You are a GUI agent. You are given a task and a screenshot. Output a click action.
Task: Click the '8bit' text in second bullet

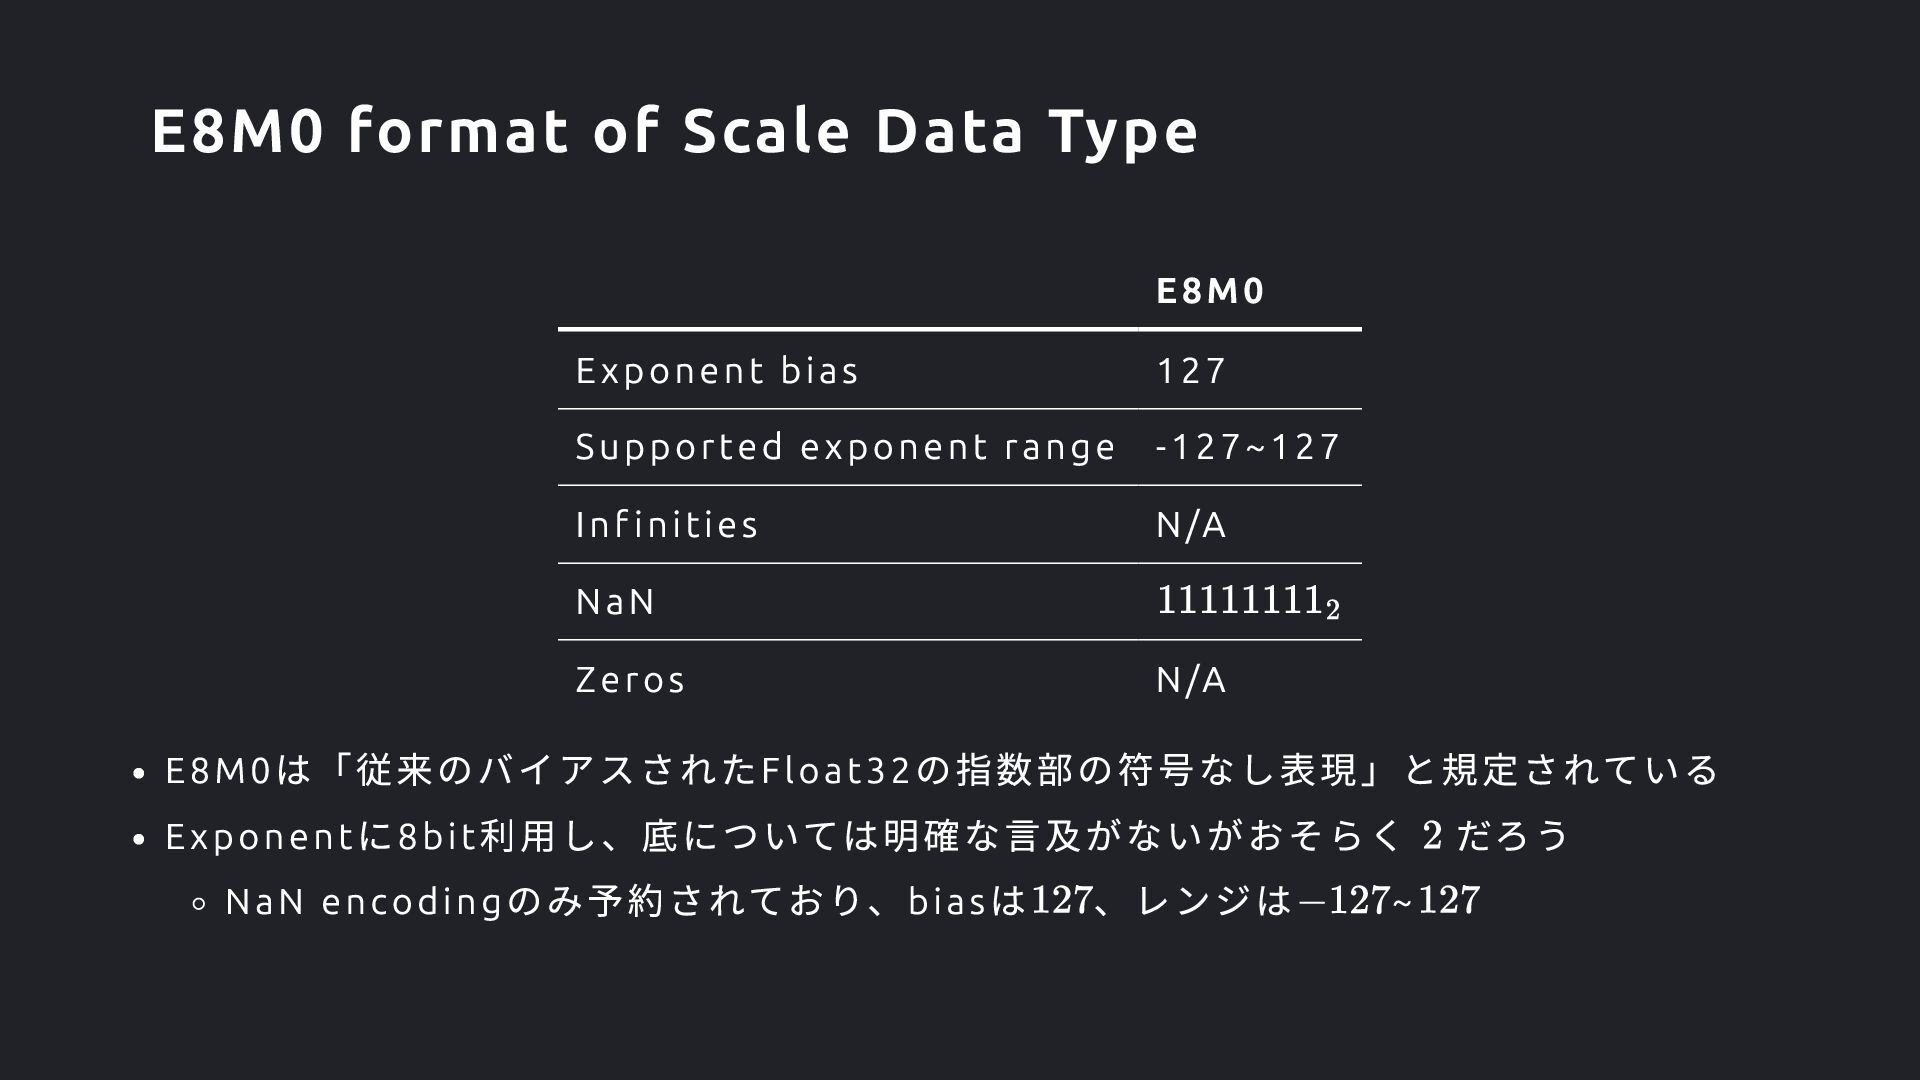438,836
